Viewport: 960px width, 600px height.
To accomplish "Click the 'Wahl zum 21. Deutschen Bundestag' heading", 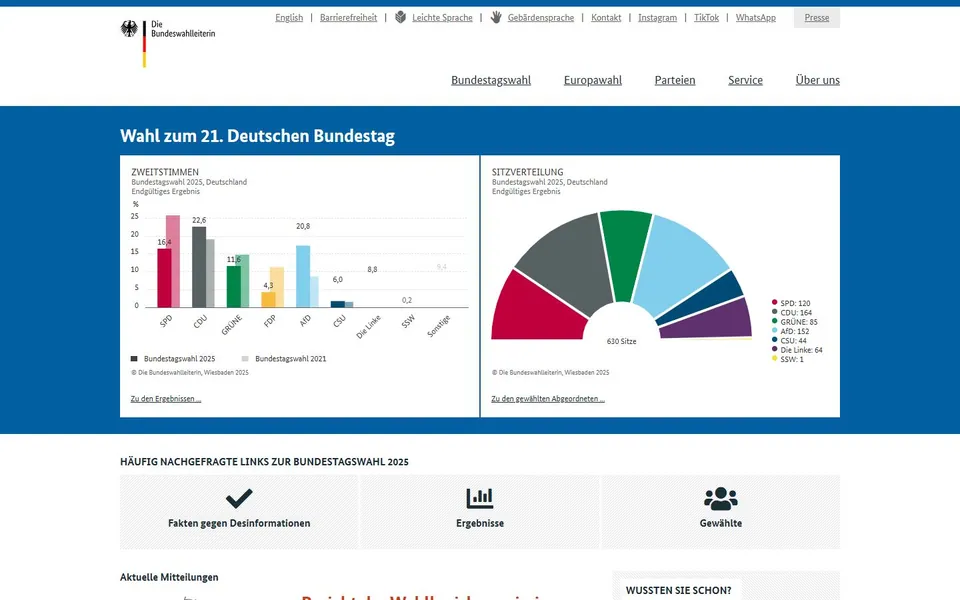I will click(257, 136).
